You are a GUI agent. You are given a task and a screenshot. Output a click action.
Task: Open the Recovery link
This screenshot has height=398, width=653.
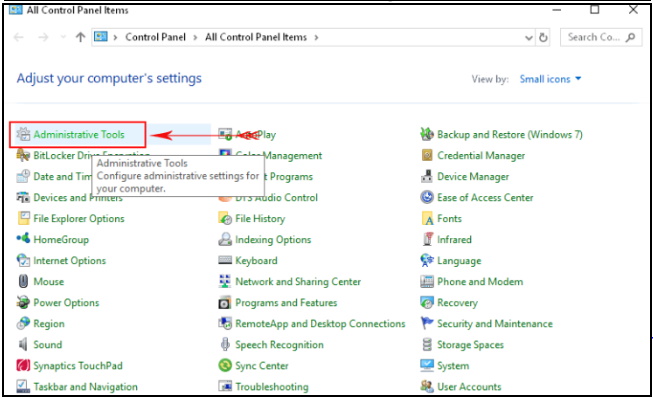coord(457,303)
